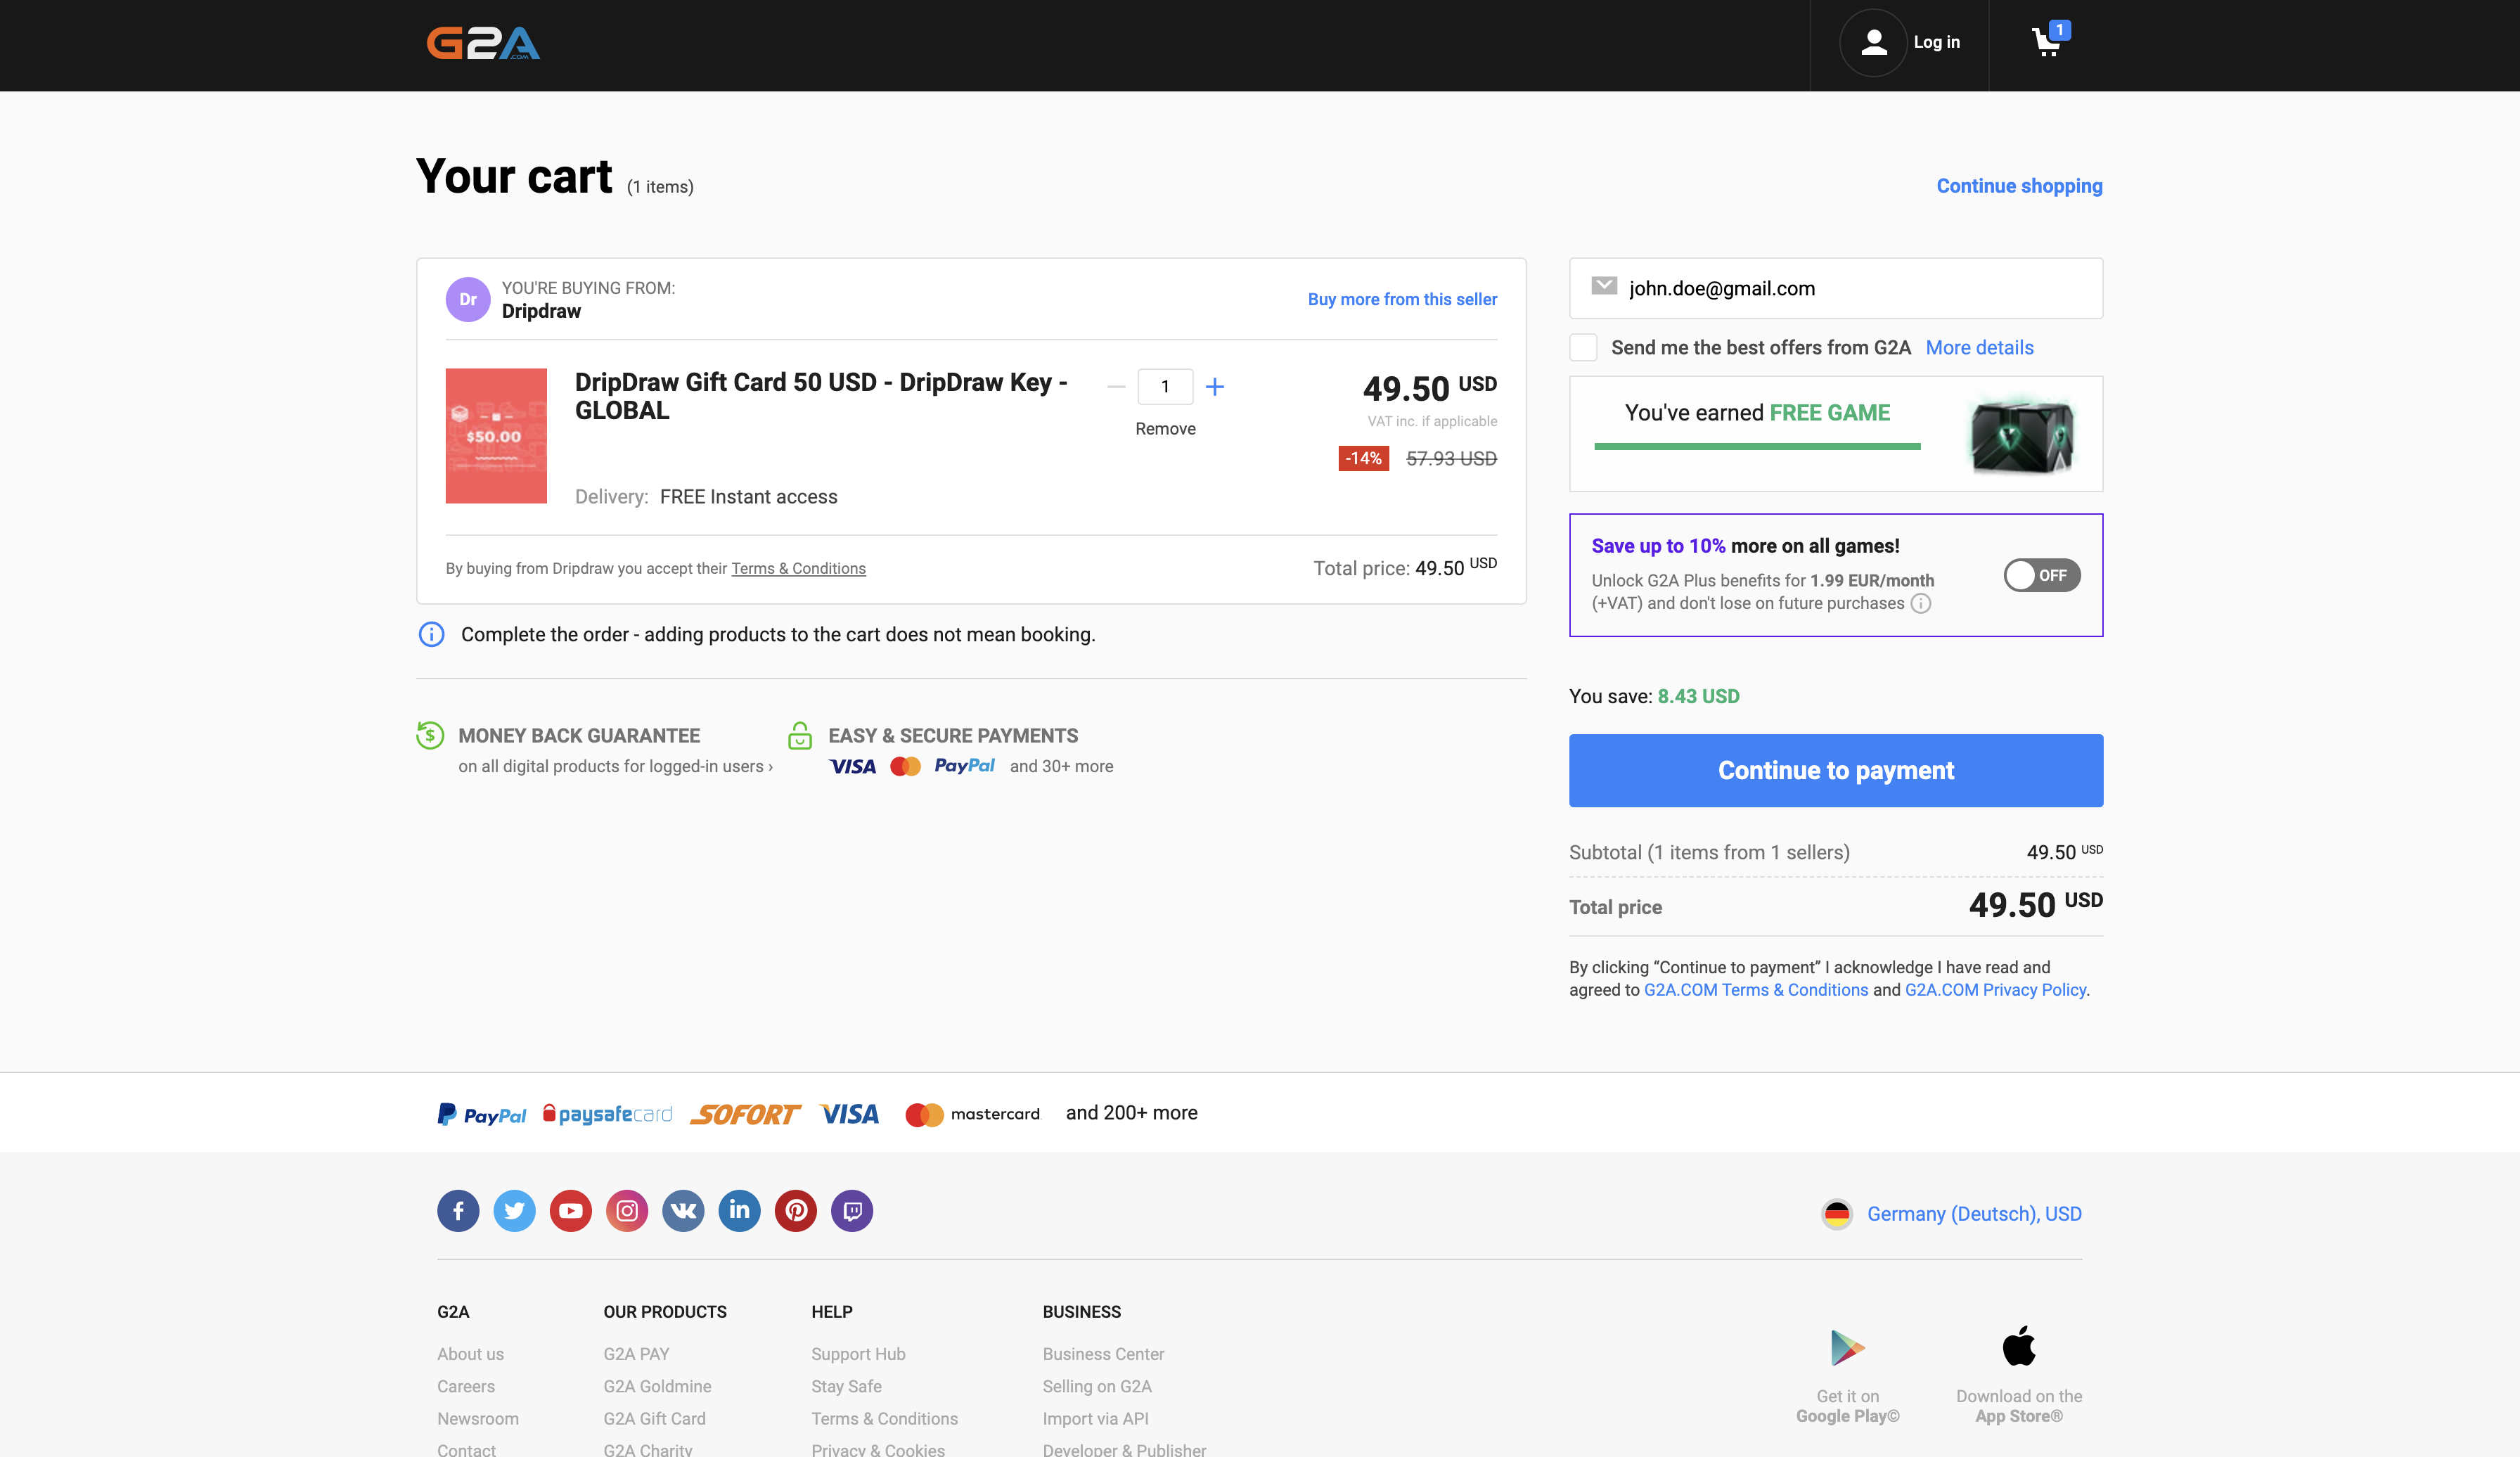Click the email address input field
Viewport: 2520px width, 1457px height.
point(1835,288)
